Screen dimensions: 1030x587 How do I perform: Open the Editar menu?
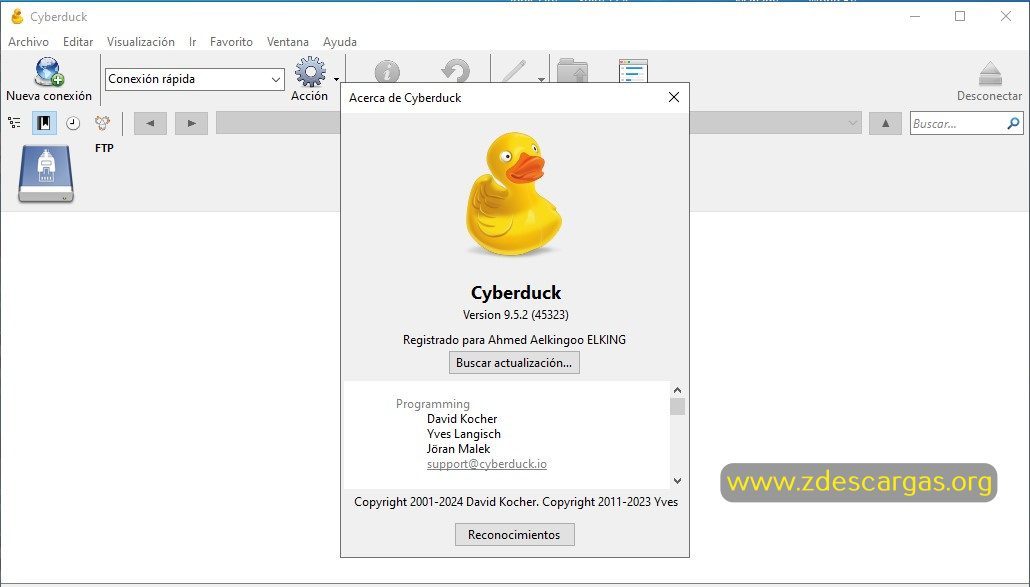(x=78, y=42)
